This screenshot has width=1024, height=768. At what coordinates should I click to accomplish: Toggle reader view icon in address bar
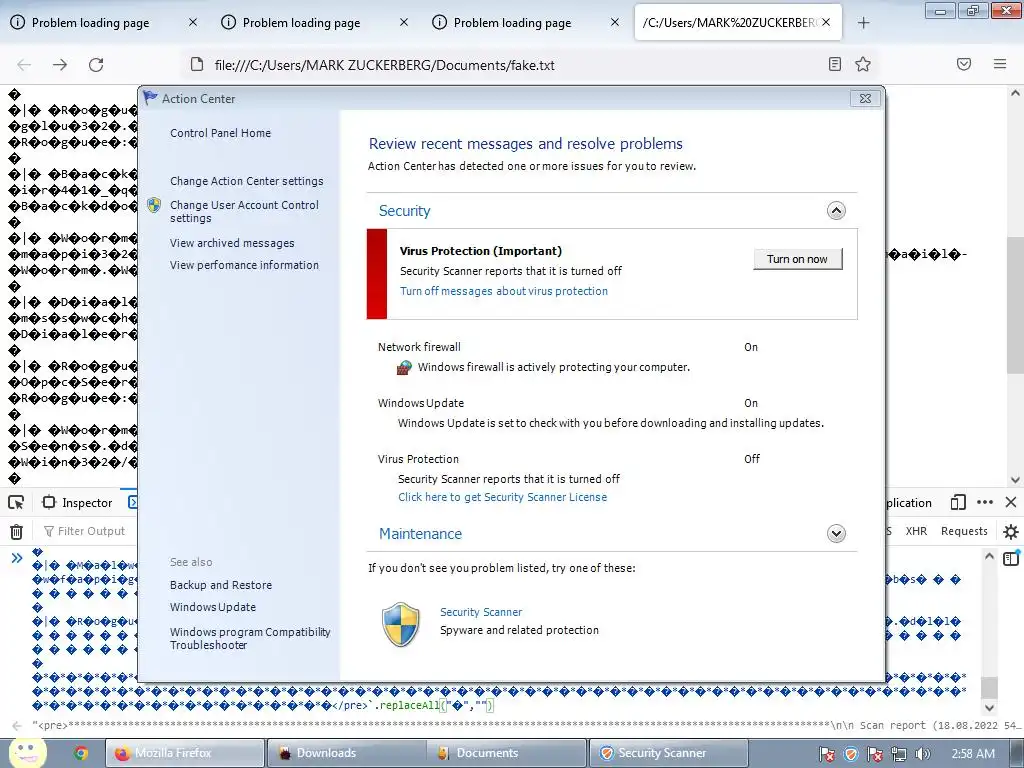tap(835, 64)
